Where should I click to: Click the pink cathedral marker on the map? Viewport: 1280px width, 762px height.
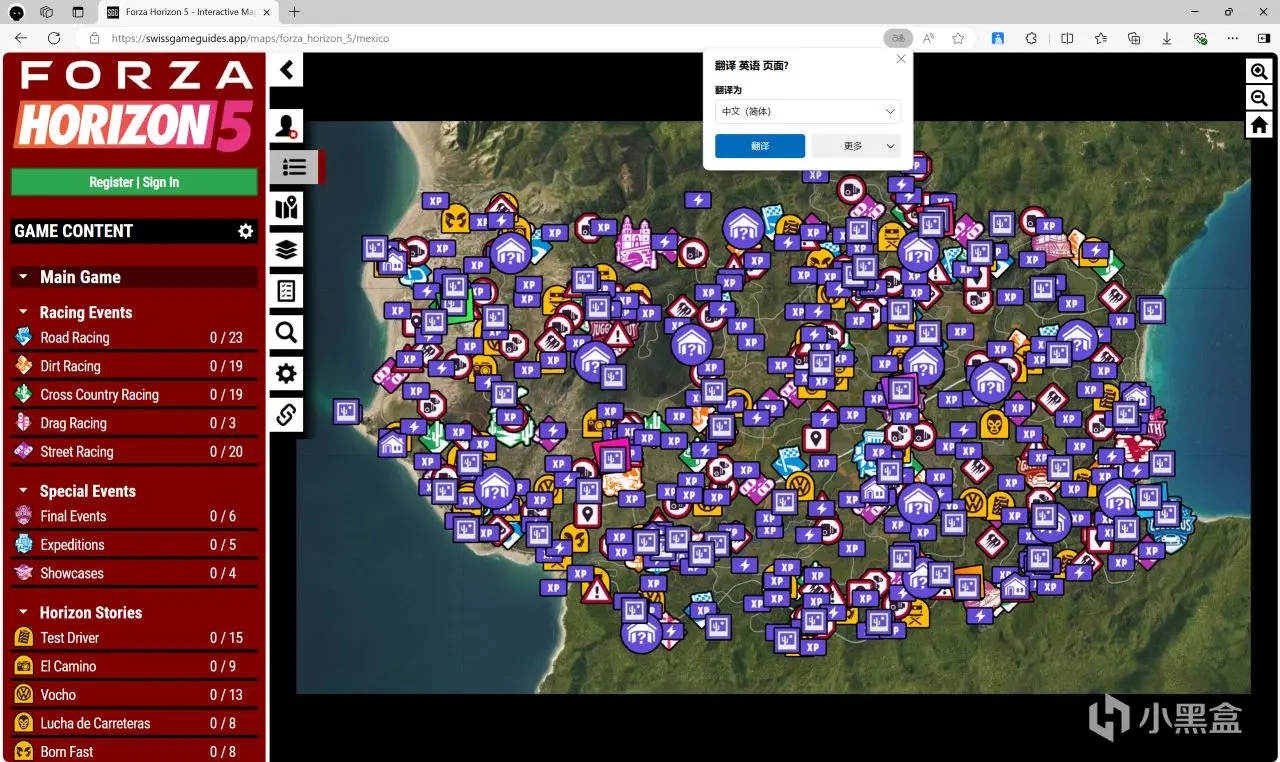pos(634,243)
